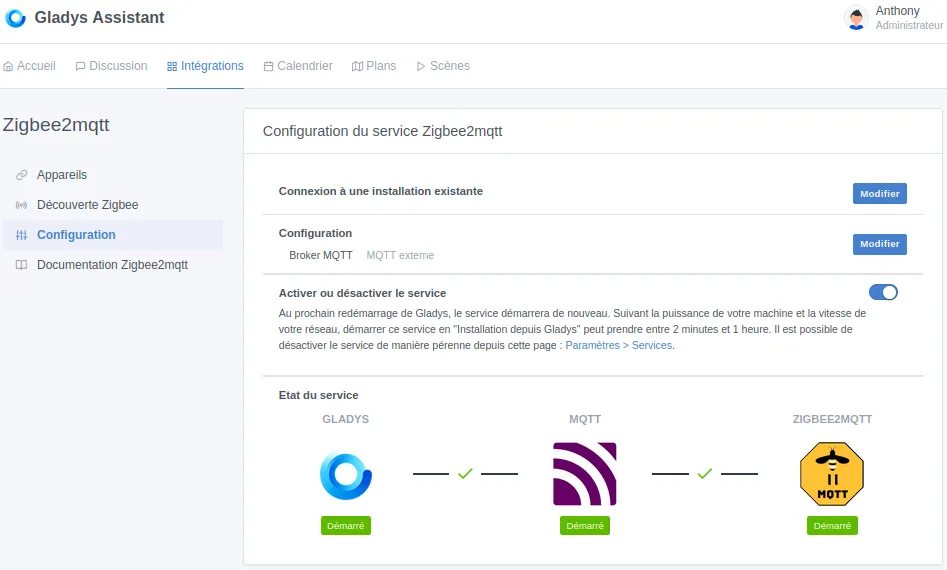
Task: Click the purple MQTT logo
Action: point(585,474)
